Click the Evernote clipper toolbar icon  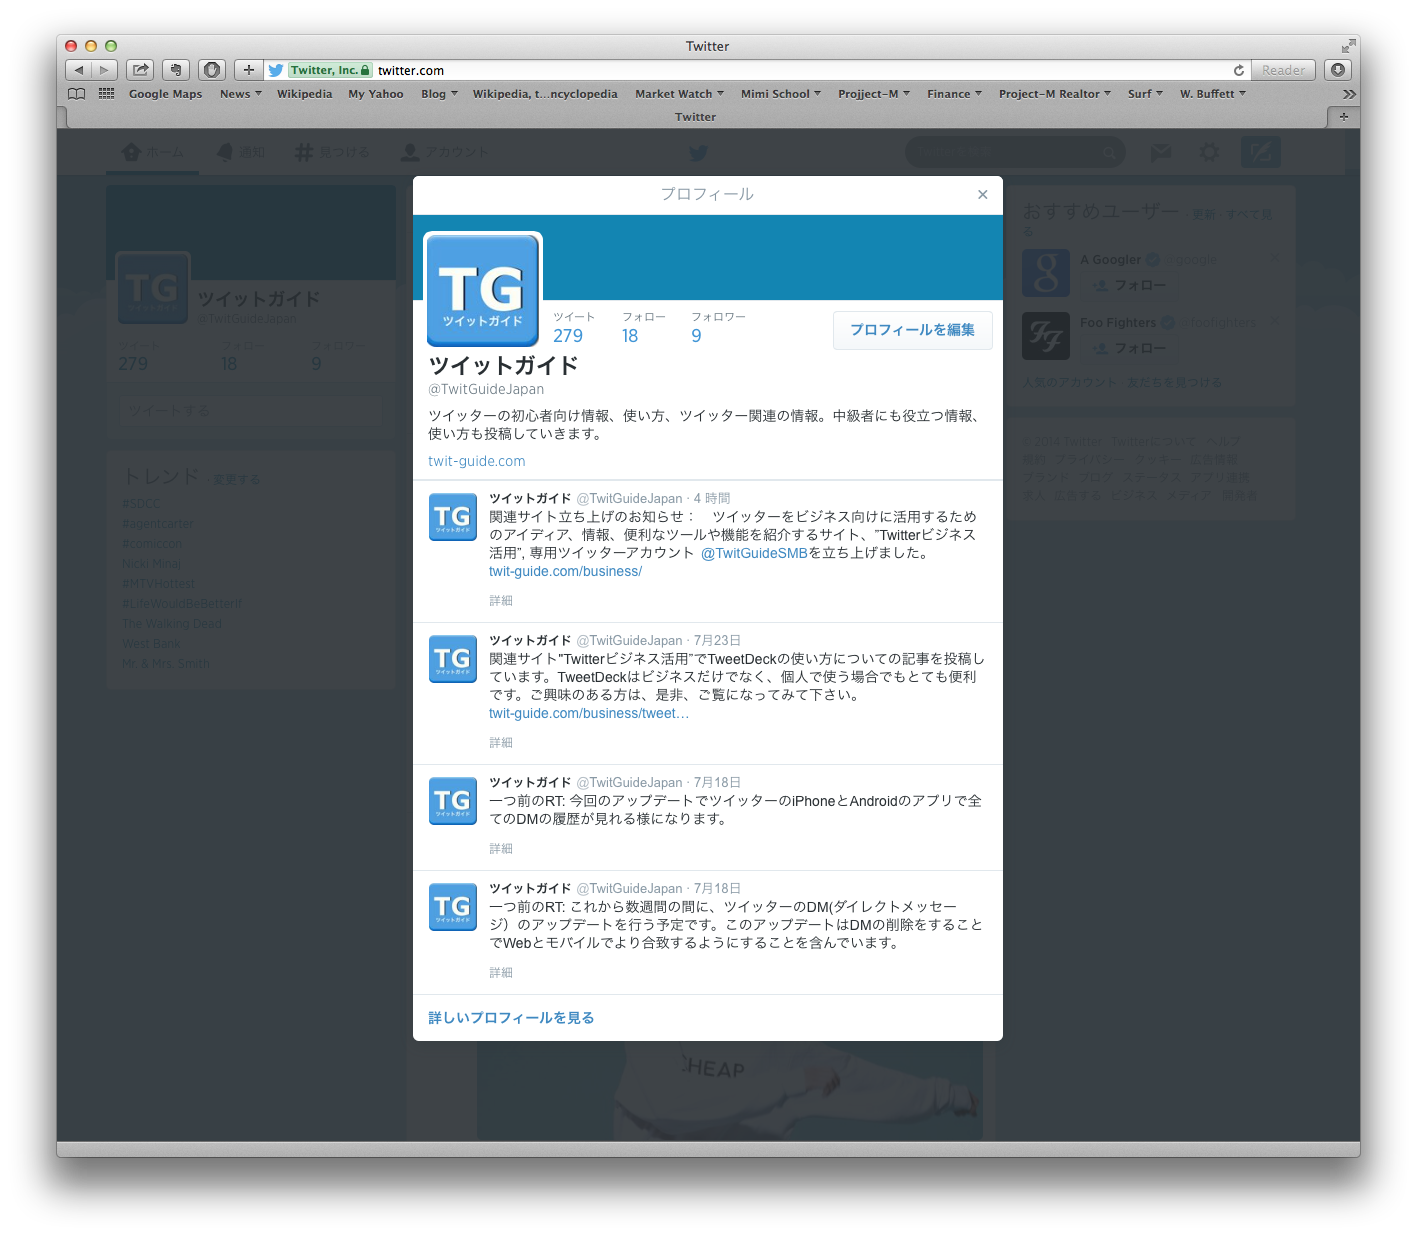(x=176, y=70)
